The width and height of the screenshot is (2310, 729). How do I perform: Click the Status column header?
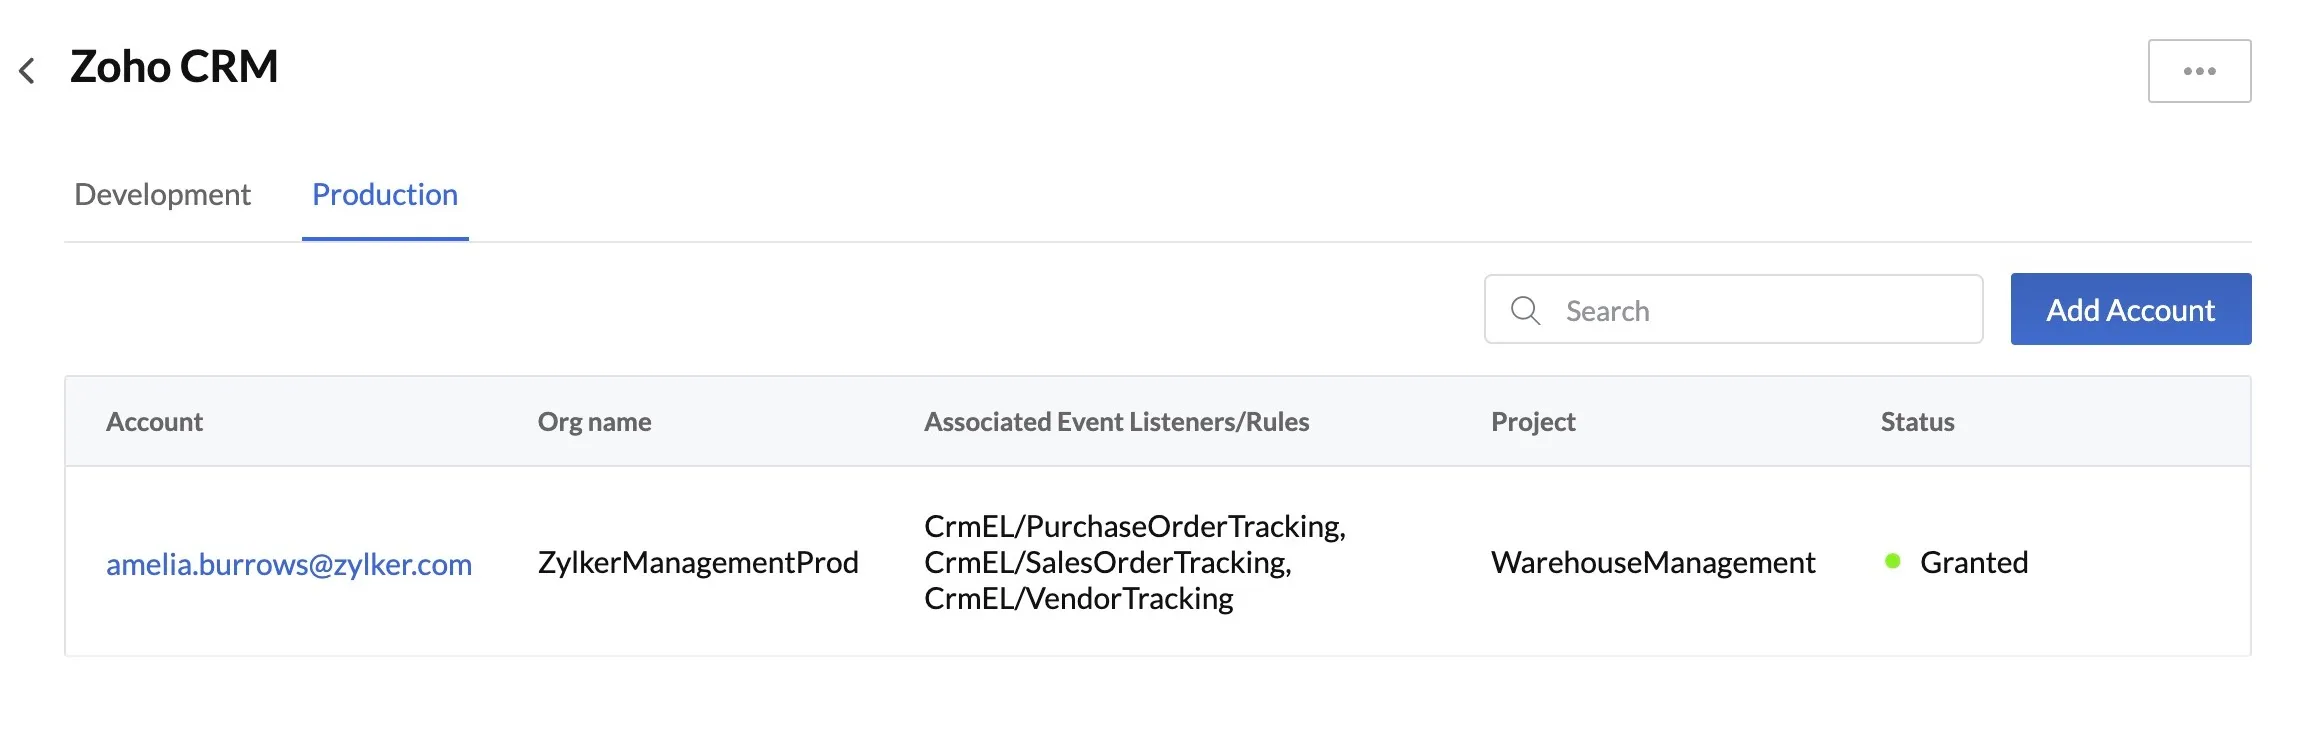(x=1917, y=422)
